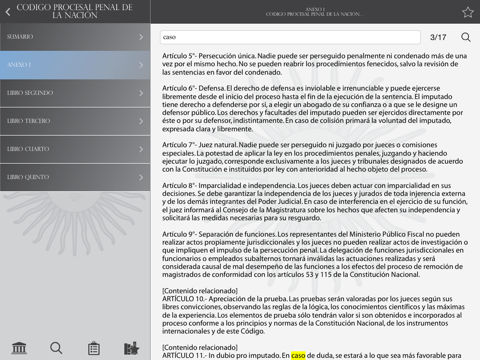
Task: Open the search tool in bottom bar
Action: 56,348
